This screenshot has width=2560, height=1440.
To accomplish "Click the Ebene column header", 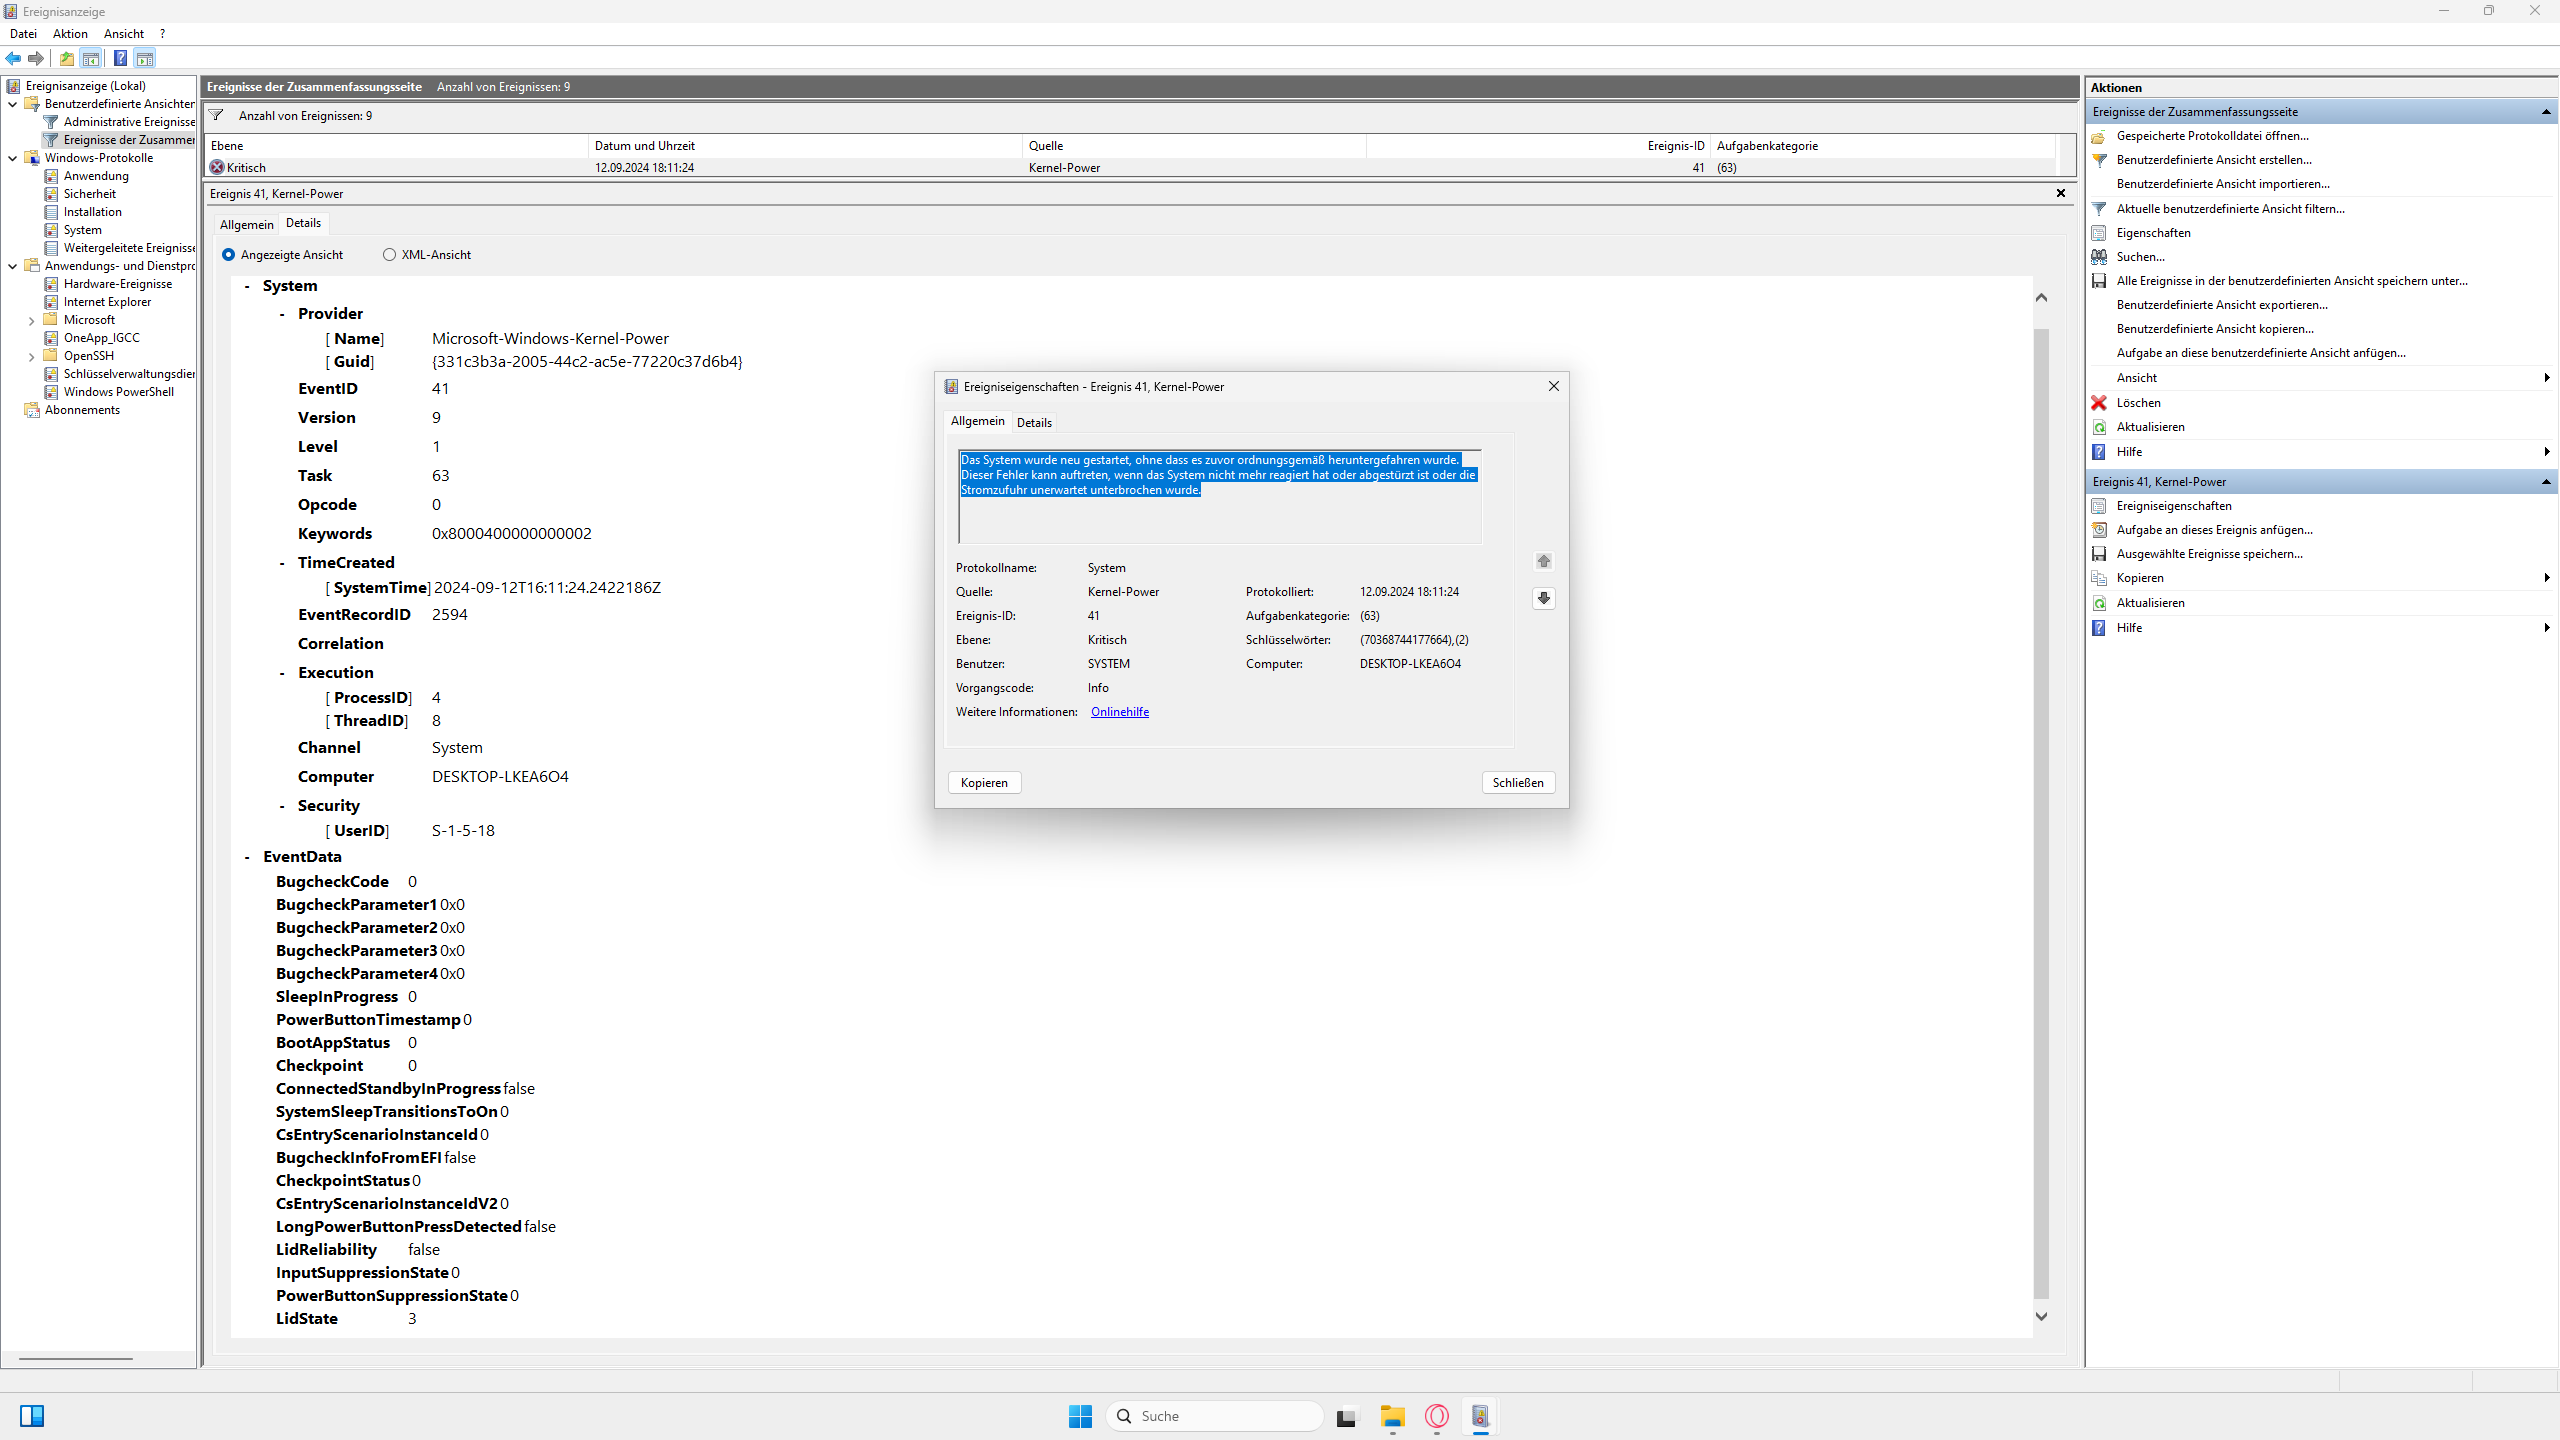I will coord(397,146).
